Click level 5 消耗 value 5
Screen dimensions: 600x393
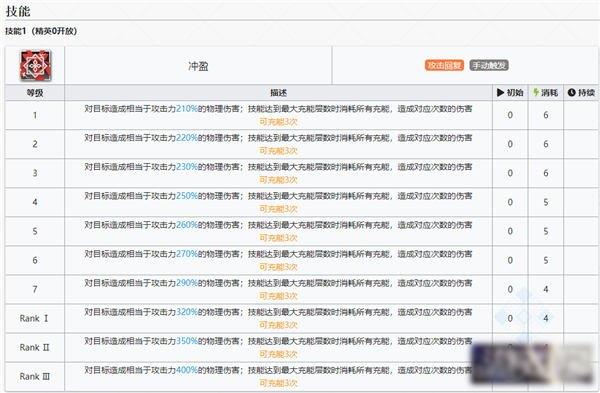(x=546, y=232)
